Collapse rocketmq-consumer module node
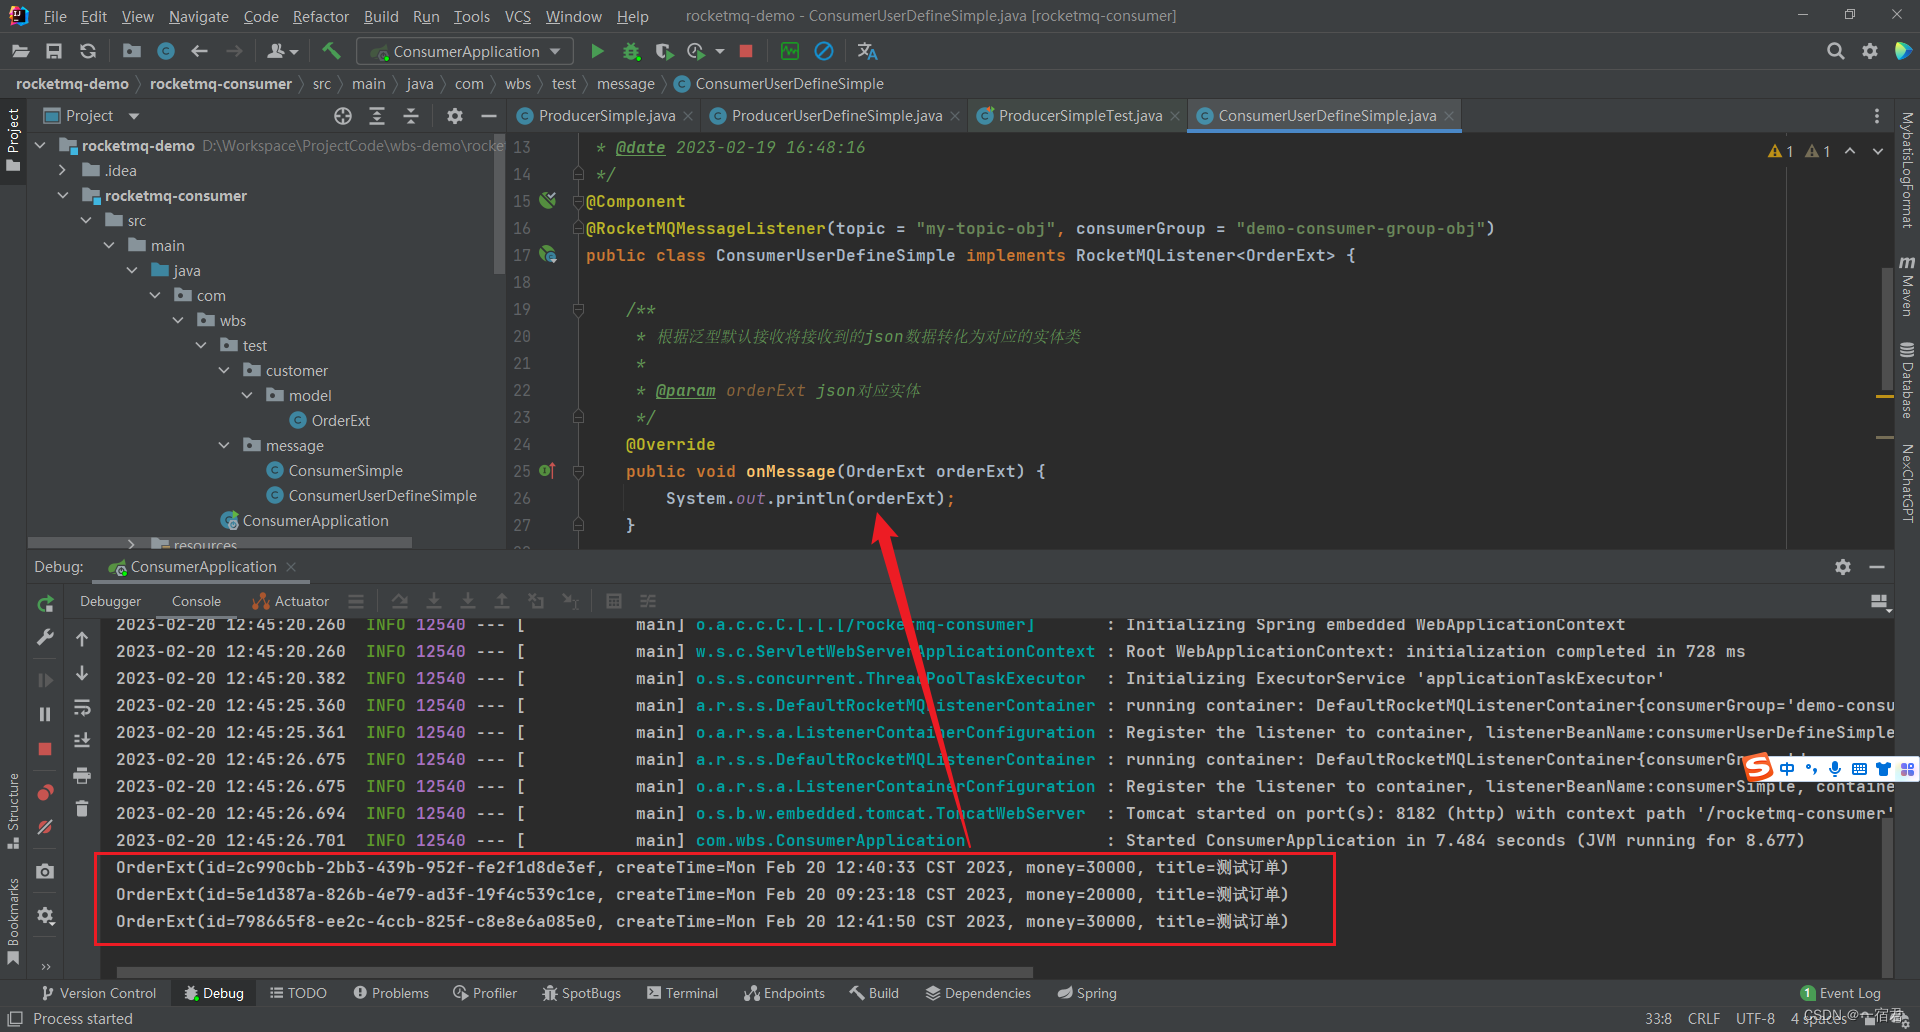This screenshot has height=1032, width=1920. tap(63, 196)
